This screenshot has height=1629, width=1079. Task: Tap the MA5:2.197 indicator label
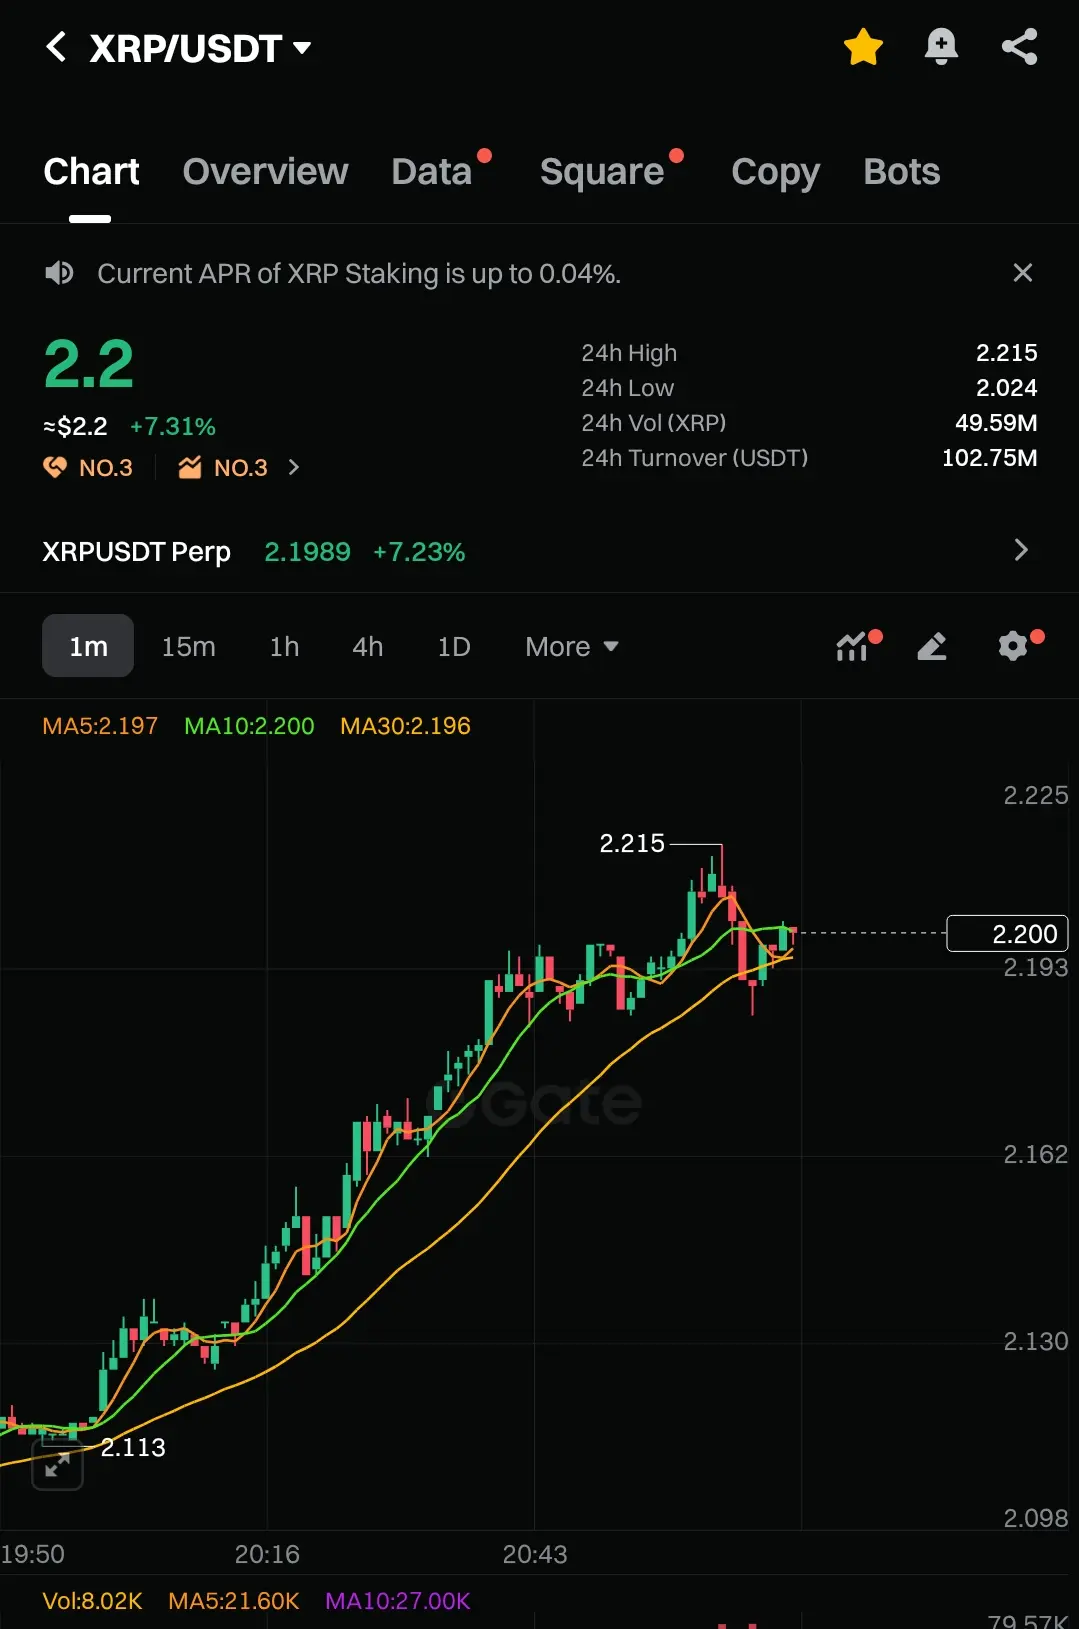click(100, 726)
